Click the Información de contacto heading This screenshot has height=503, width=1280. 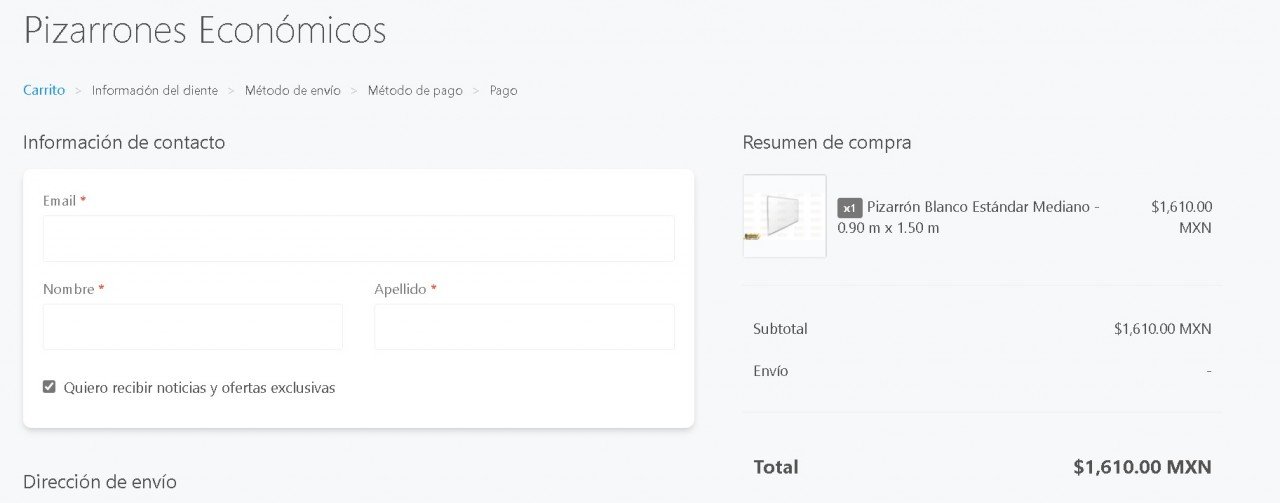click(124, 142)
